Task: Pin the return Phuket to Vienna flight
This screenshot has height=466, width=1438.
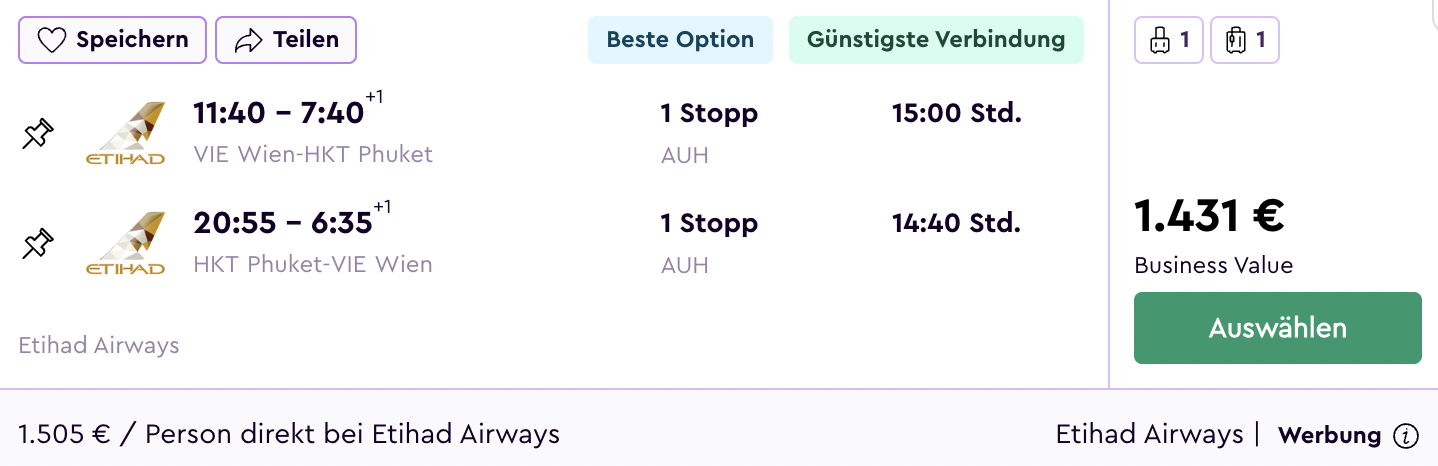Action: coord(38,244)
